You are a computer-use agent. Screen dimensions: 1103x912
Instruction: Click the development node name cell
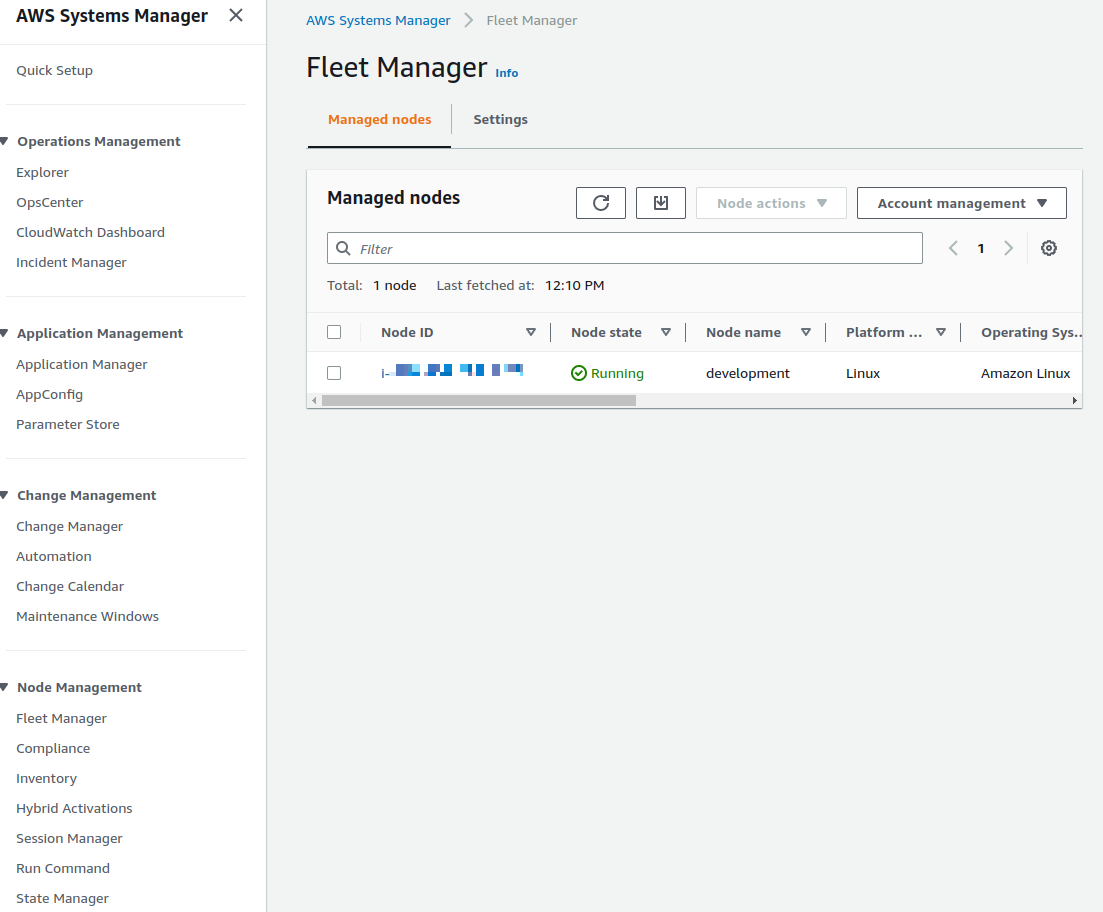[748, 374]
